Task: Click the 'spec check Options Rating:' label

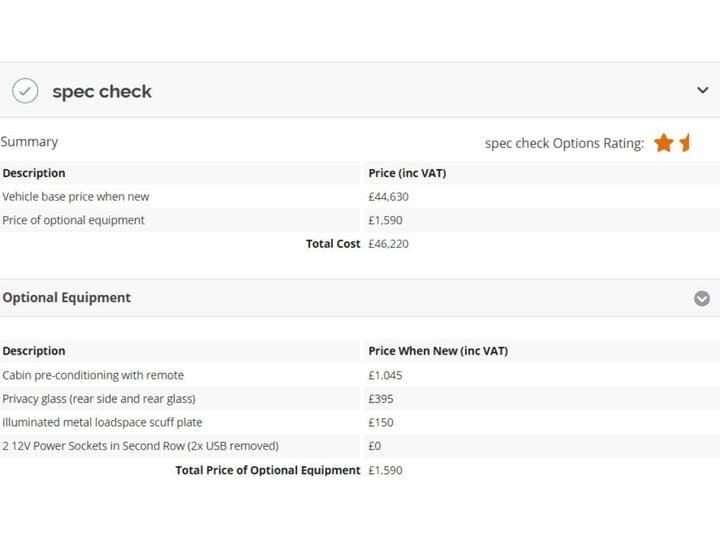Action: 564,143
